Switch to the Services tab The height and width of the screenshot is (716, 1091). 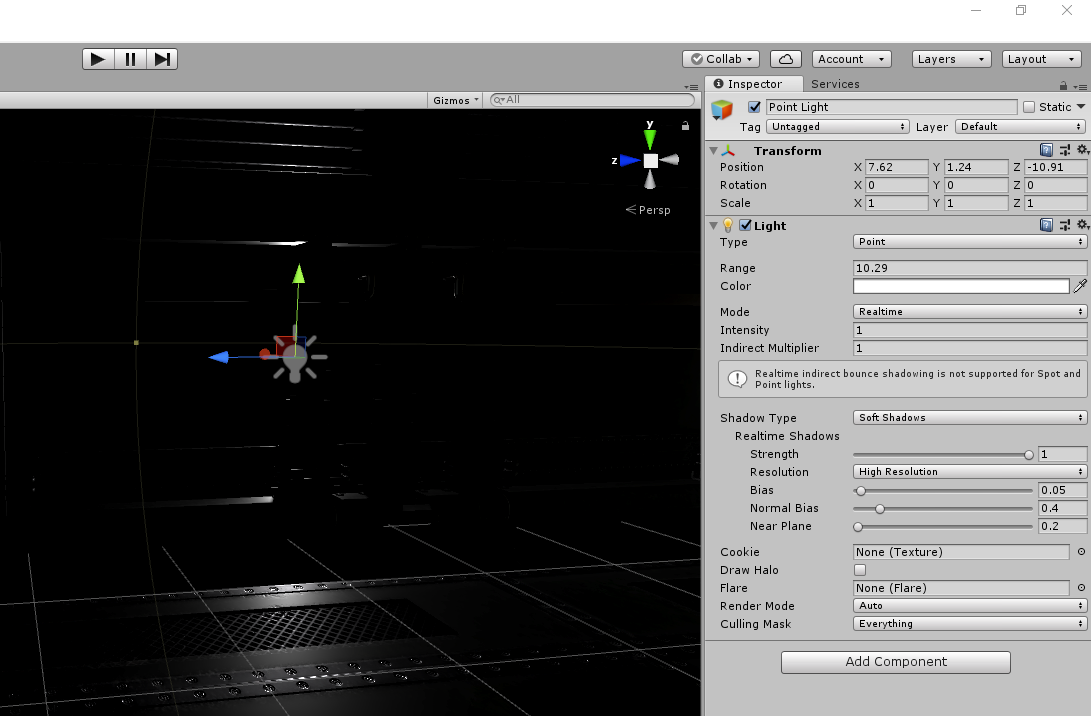click(835, 84)
